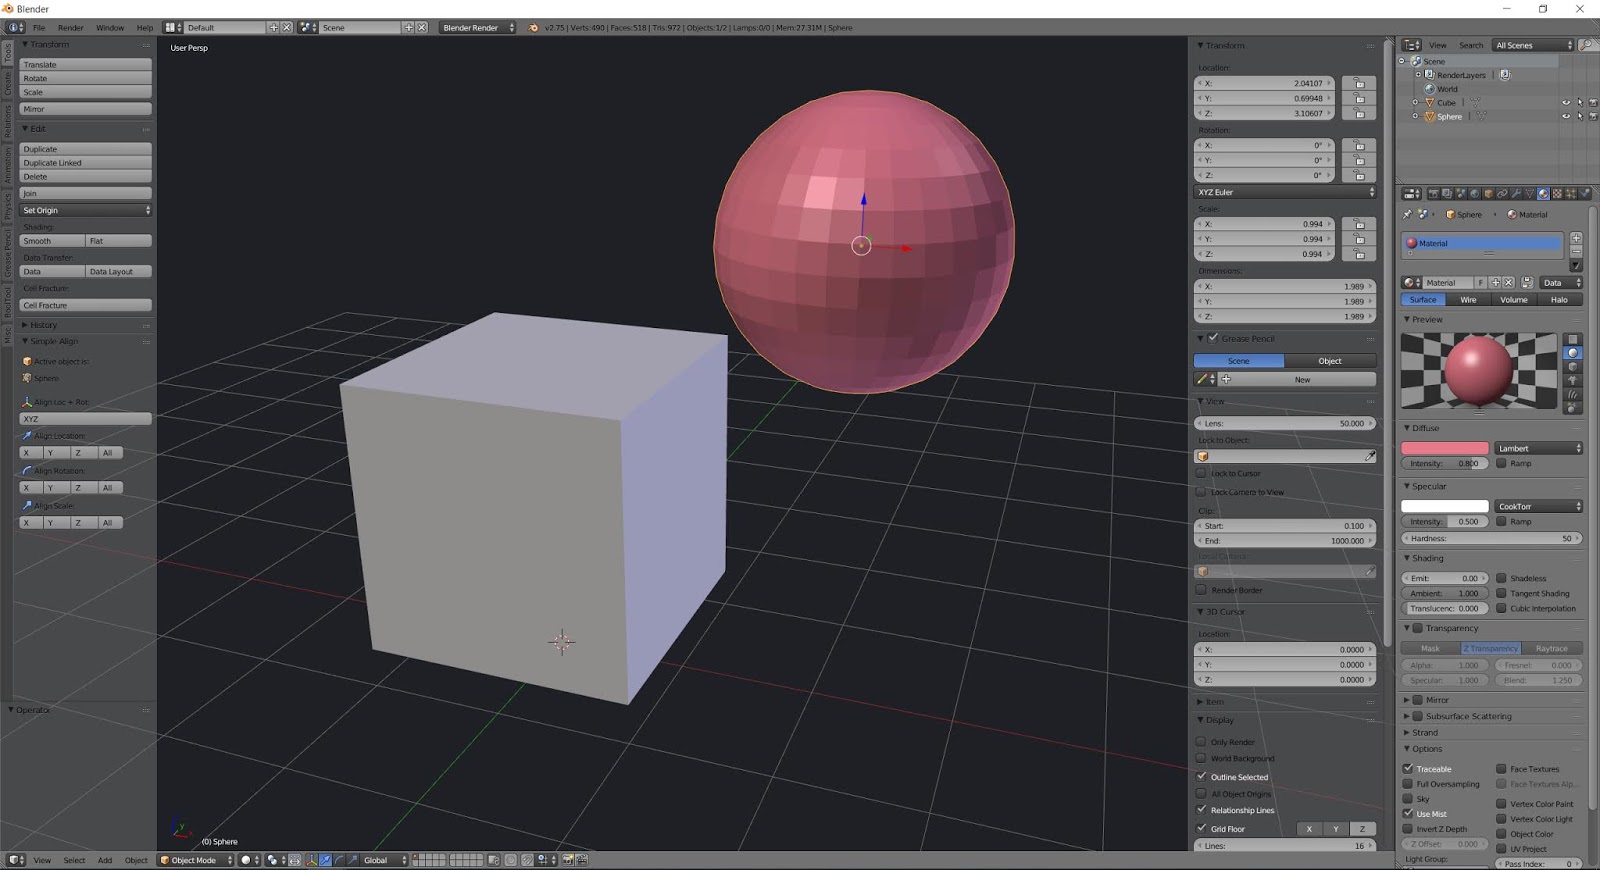Click the outliner search magnifier icon
Viewport: 1600px width, 870px height.
tap(1587, 45)
